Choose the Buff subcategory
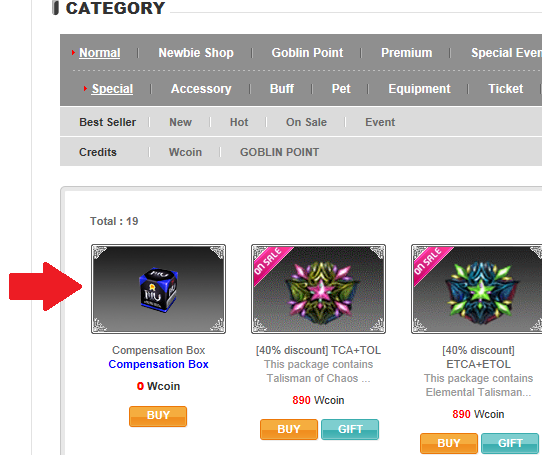Viewport: 557px width, 475px height. click(282, 88)
